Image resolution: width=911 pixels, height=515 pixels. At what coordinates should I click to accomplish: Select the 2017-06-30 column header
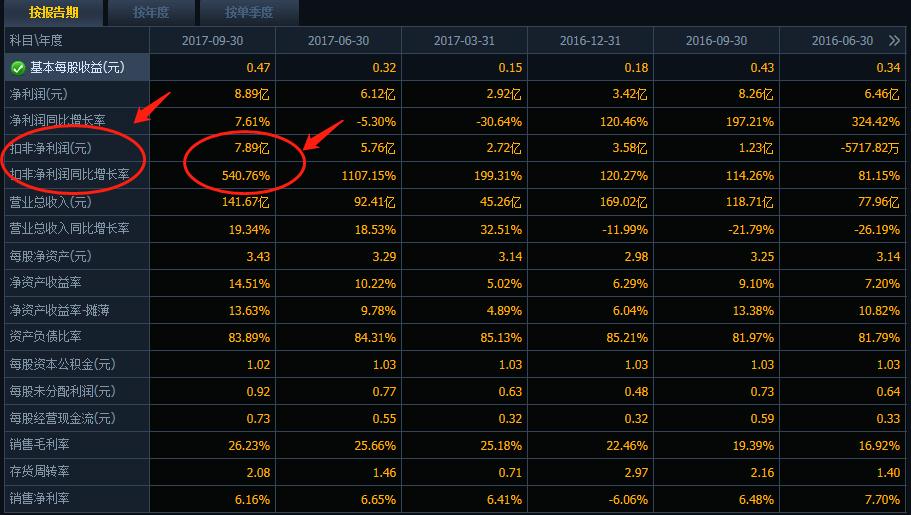point(338,41)
